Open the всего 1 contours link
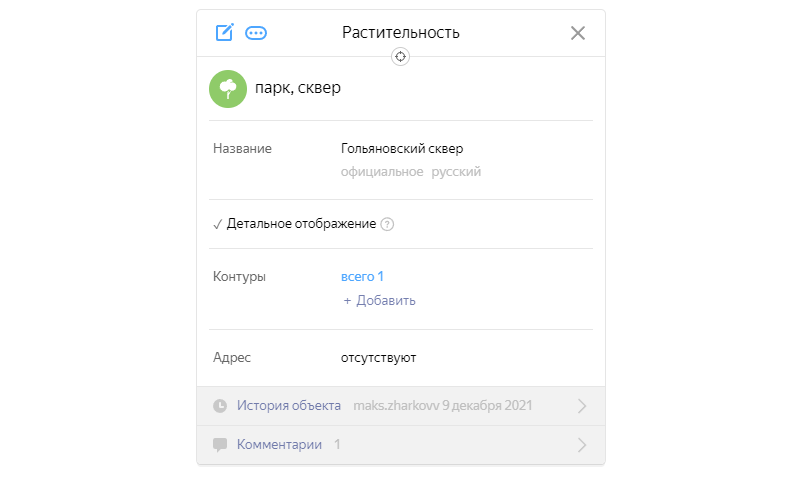This screenshot has height=479, width=800. [x=363, y=276]
